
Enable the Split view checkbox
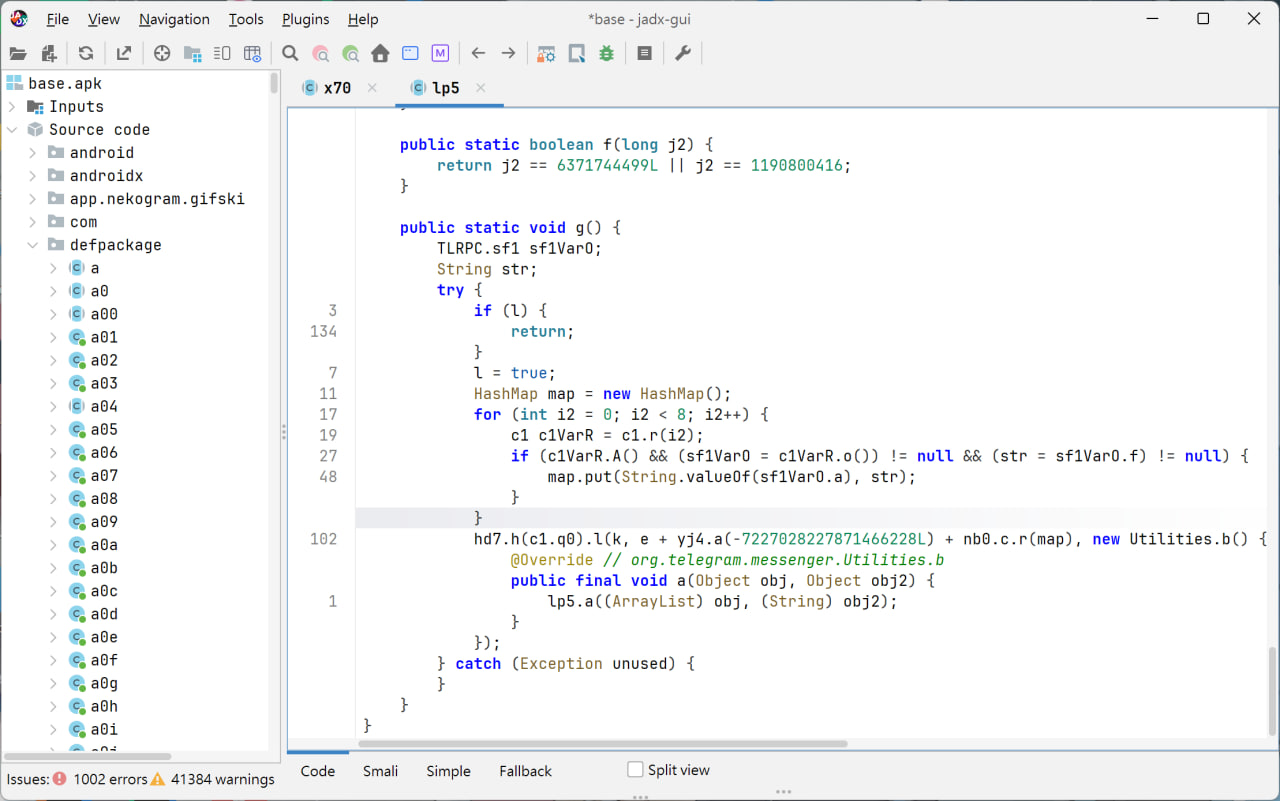[635, 770]
